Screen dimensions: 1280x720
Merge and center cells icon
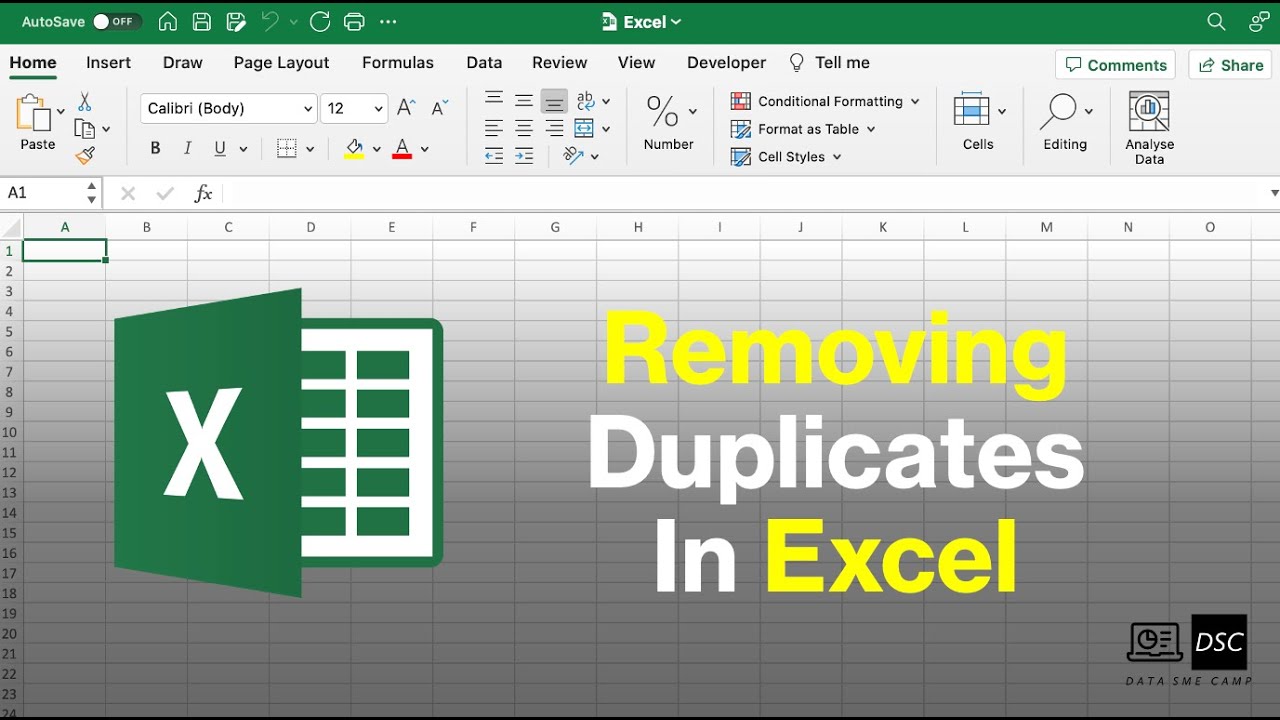(x=585, y=128)
